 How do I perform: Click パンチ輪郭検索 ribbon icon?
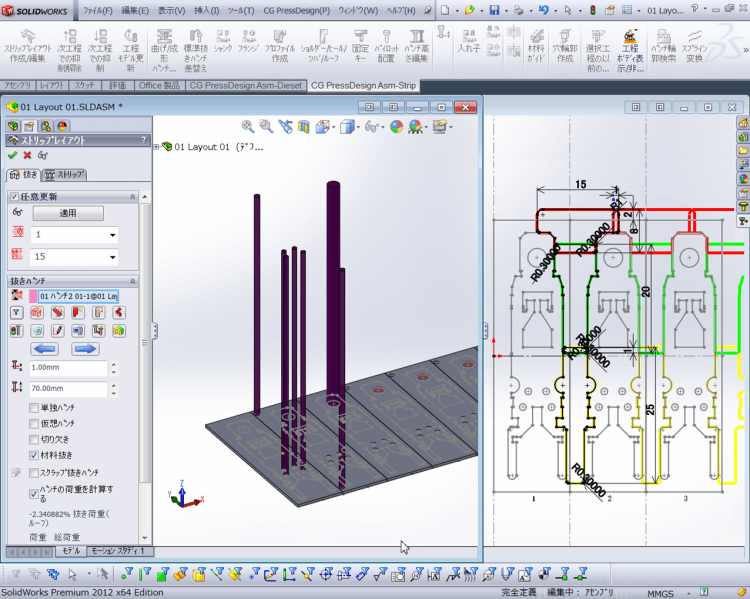coord(663,46)
